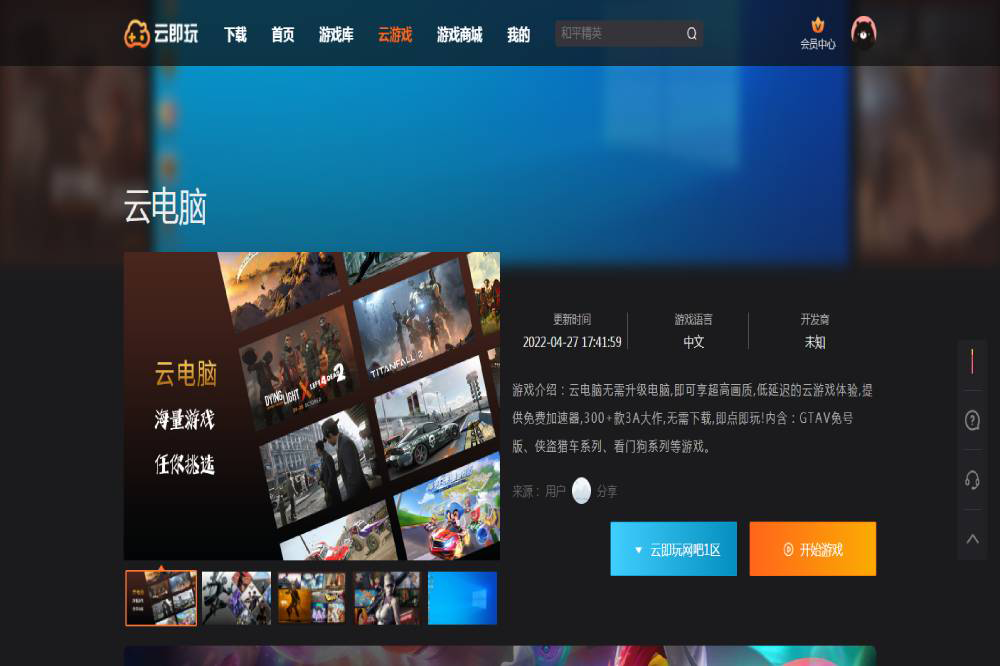Select the Windows desktop blue thumbnail
The height and width of the screenshot is (666, 1000).
(462, 598)
